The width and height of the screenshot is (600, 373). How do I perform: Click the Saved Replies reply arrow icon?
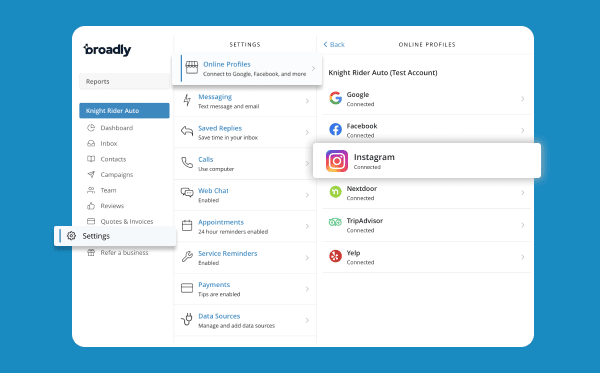pyautogui.click(x=187, y=131)
